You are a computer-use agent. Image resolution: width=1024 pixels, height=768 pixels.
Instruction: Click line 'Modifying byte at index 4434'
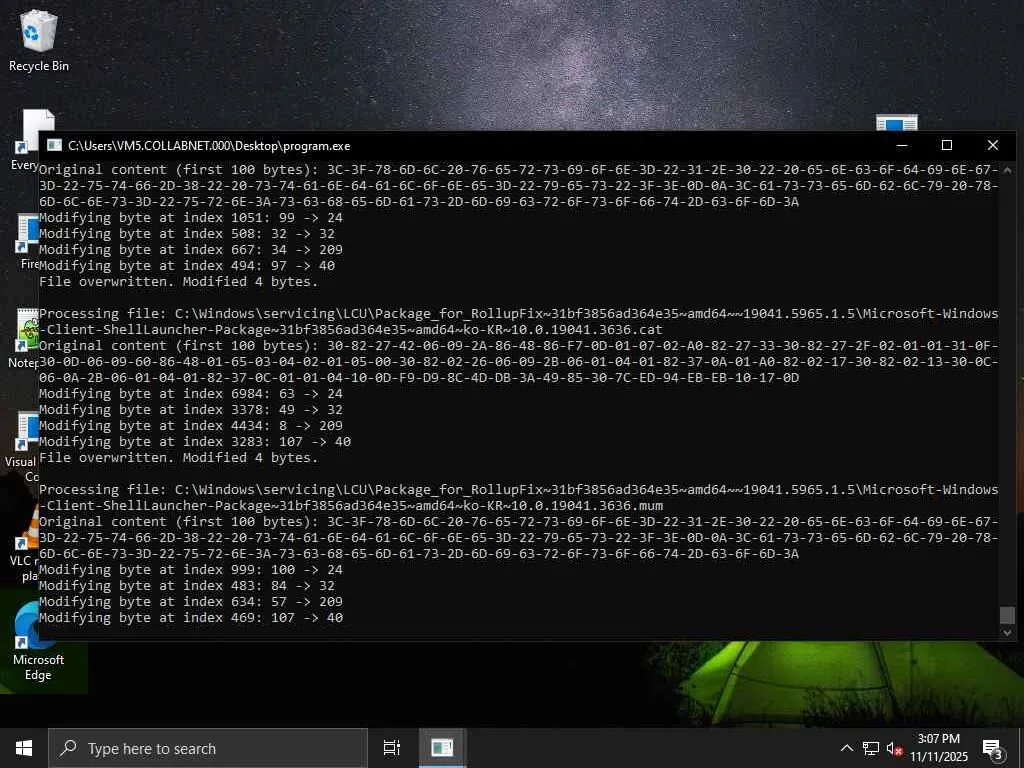click(x=191, y=425)
